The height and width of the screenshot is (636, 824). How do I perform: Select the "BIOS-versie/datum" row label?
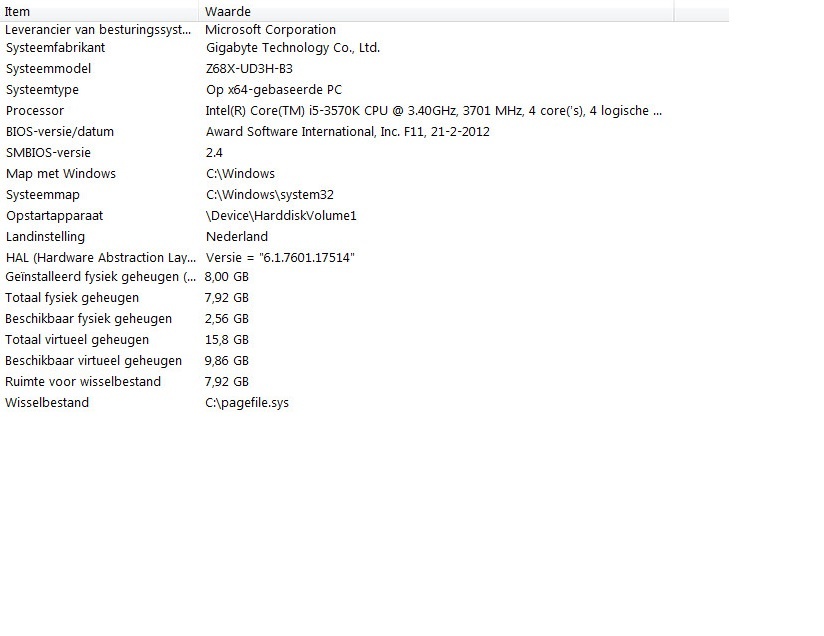[x=60, y=132]
